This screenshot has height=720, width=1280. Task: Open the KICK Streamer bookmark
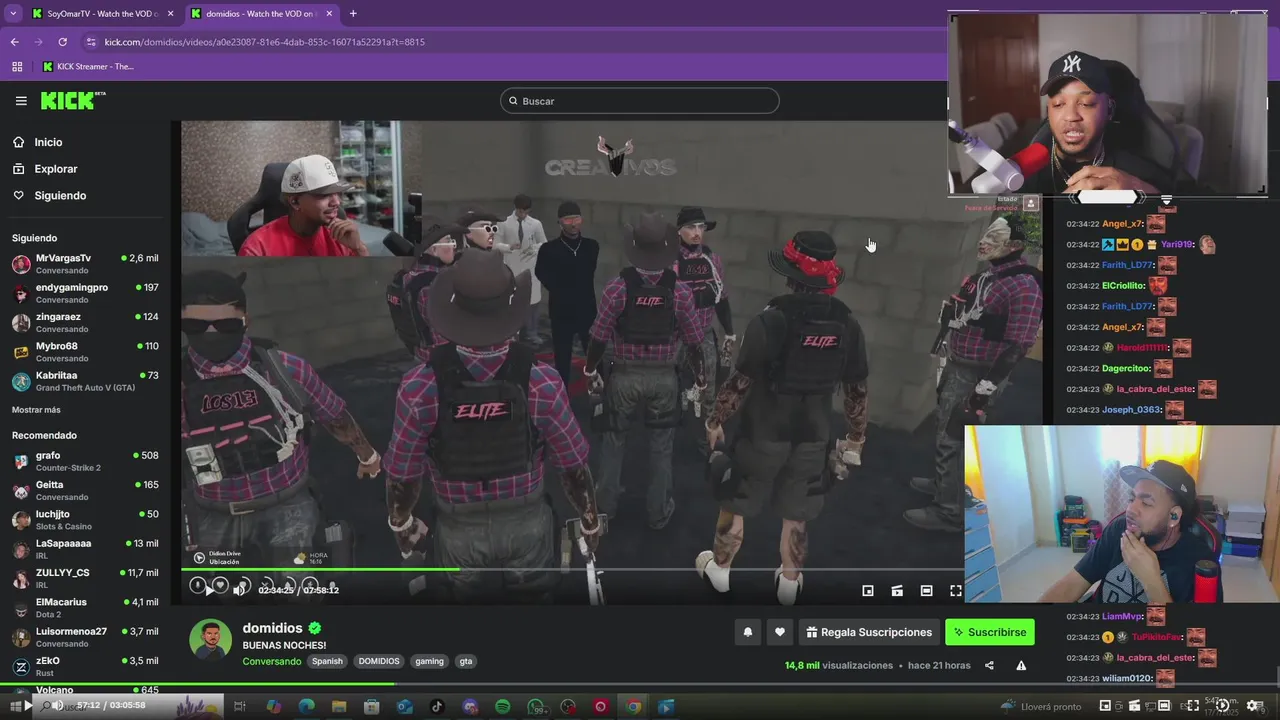coord(88,67)
